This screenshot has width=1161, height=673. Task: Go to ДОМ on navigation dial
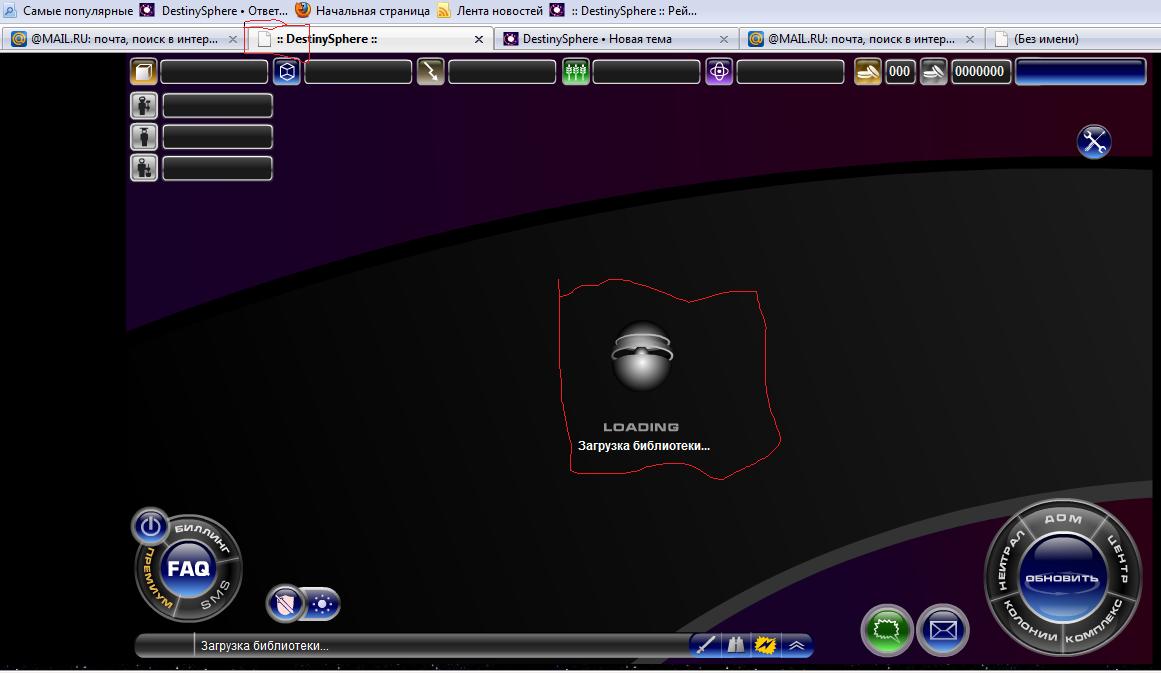pos(1063,518)
